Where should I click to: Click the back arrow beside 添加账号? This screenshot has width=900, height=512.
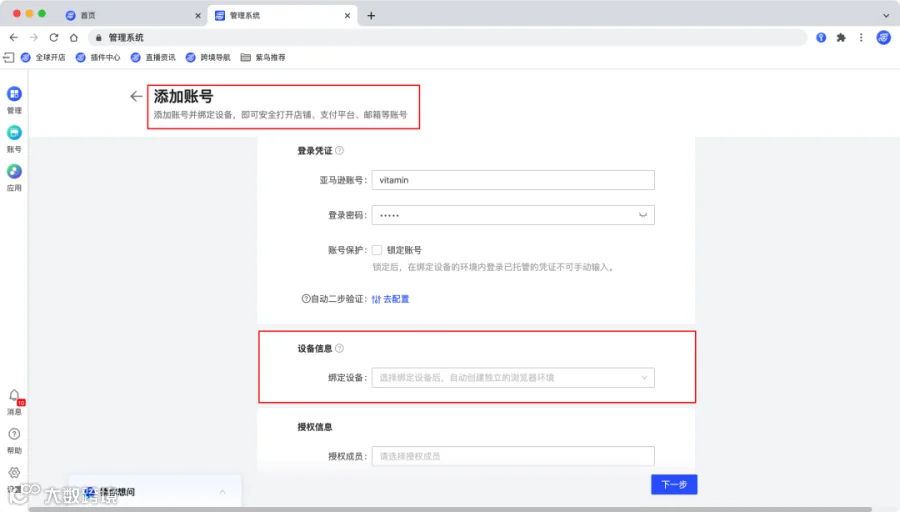click(x=136, y=96)
